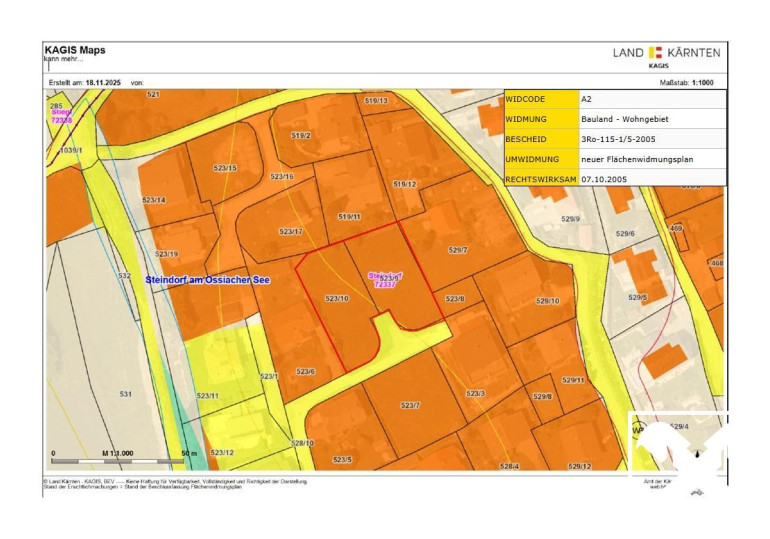The height and width of the screenshot is (539, 770).
Task: Click parcel 529/7 on the map
Action: [x=458, y=250]
